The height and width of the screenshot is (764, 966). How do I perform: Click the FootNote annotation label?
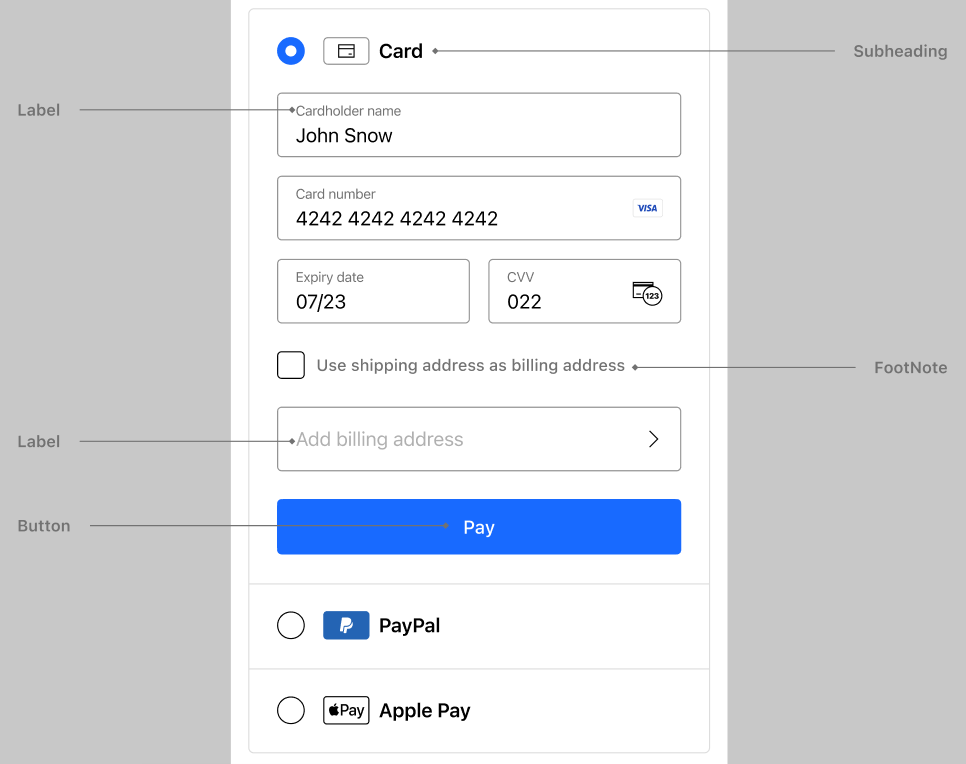click(910, 368)
